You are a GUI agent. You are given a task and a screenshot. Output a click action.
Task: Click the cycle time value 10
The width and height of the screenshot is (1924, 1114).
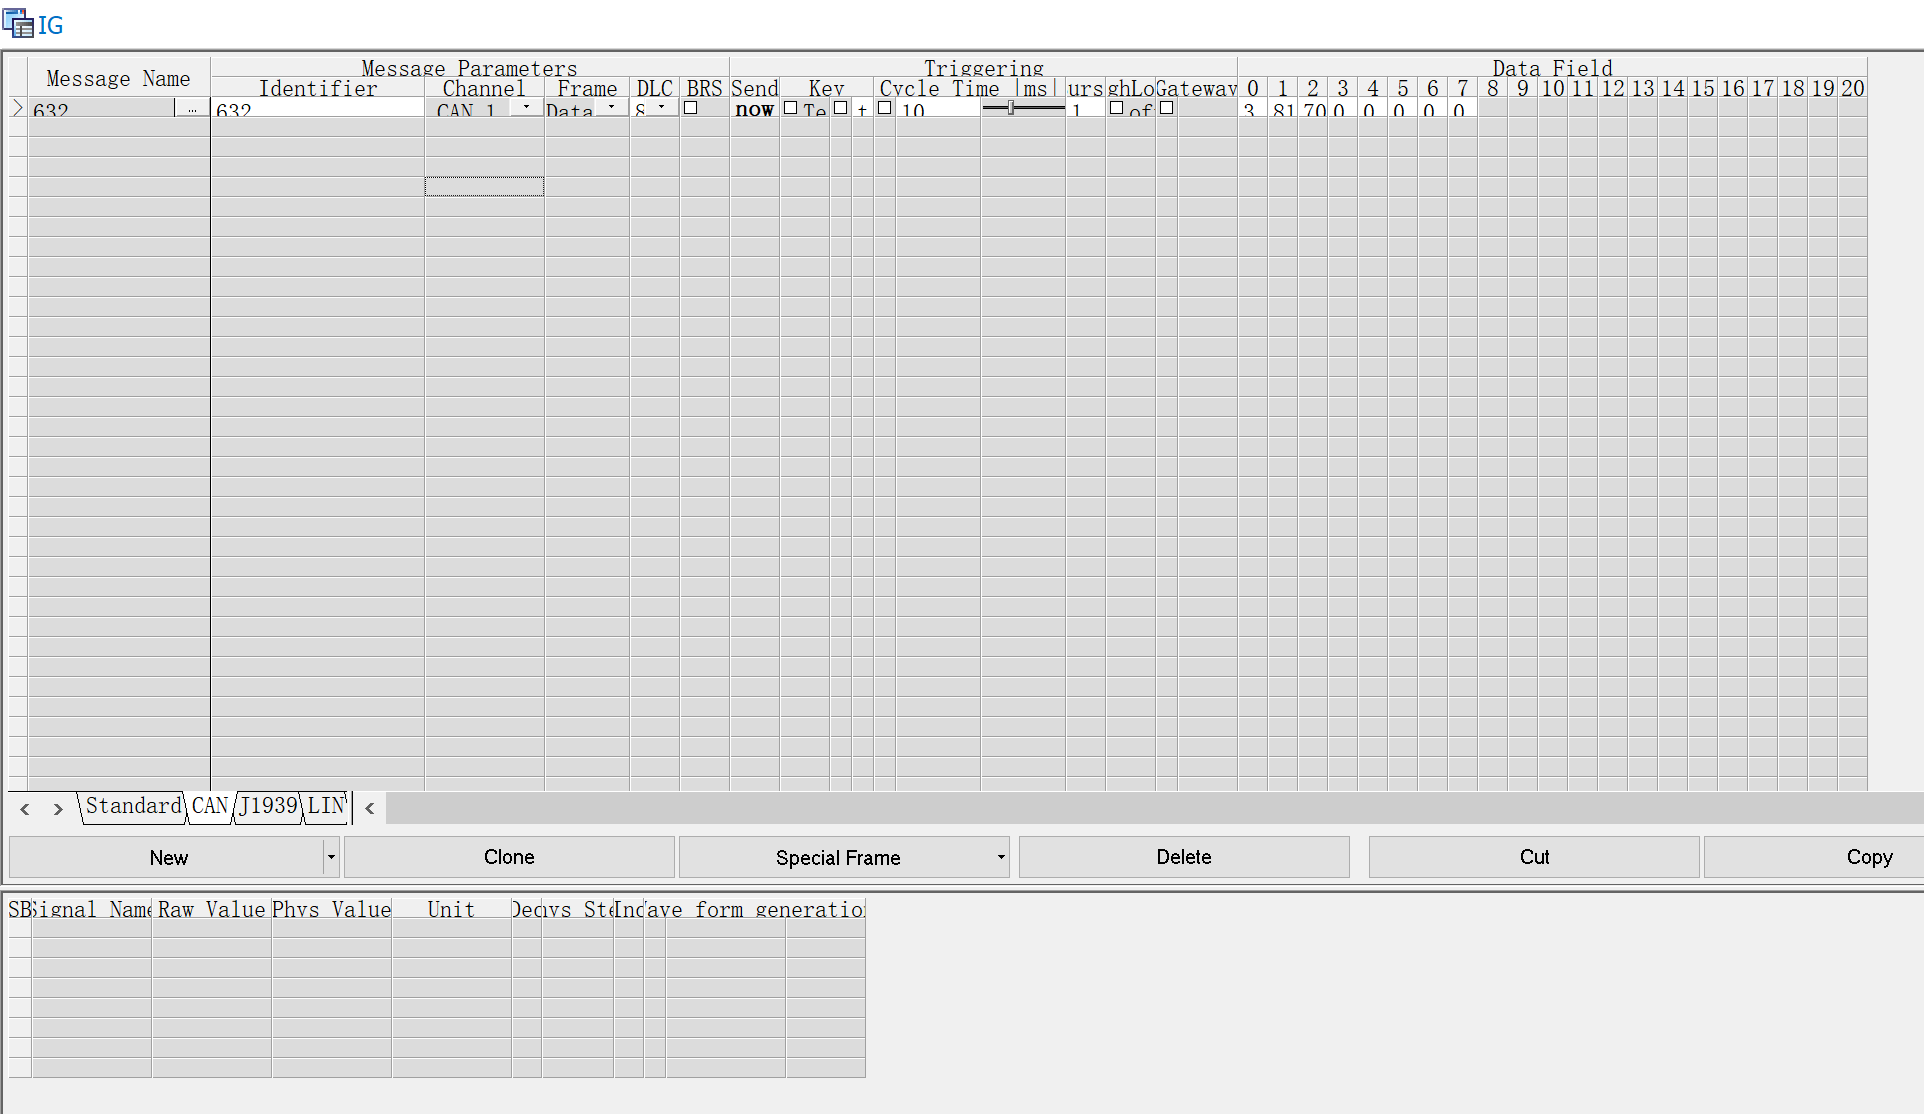tap(938, 108)
